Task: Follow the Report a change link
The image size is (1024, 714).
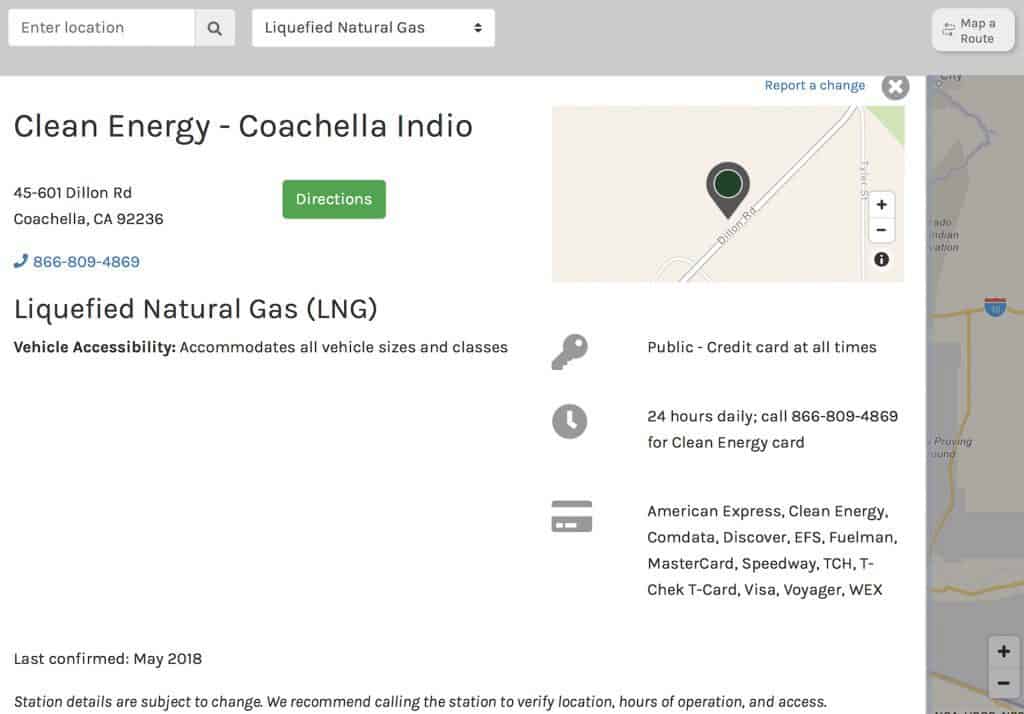Action: [814, 85]
